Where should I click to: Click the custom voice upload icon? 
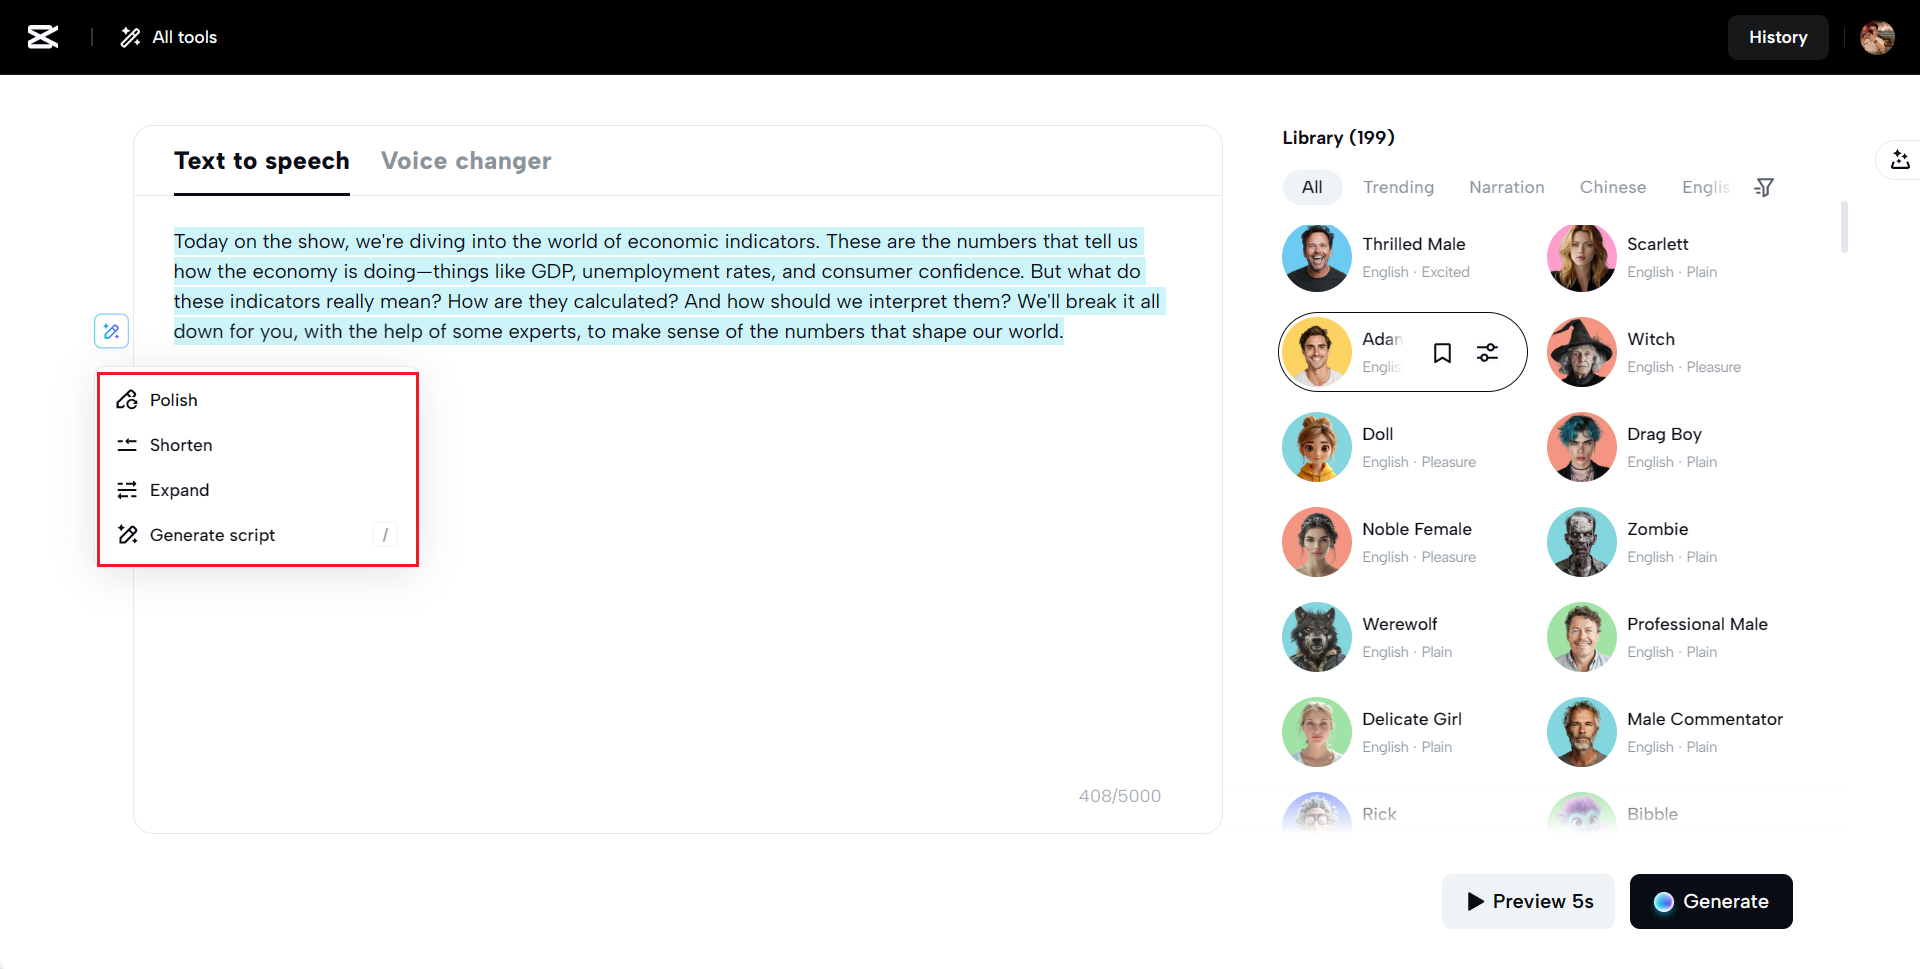[1900, 160]
